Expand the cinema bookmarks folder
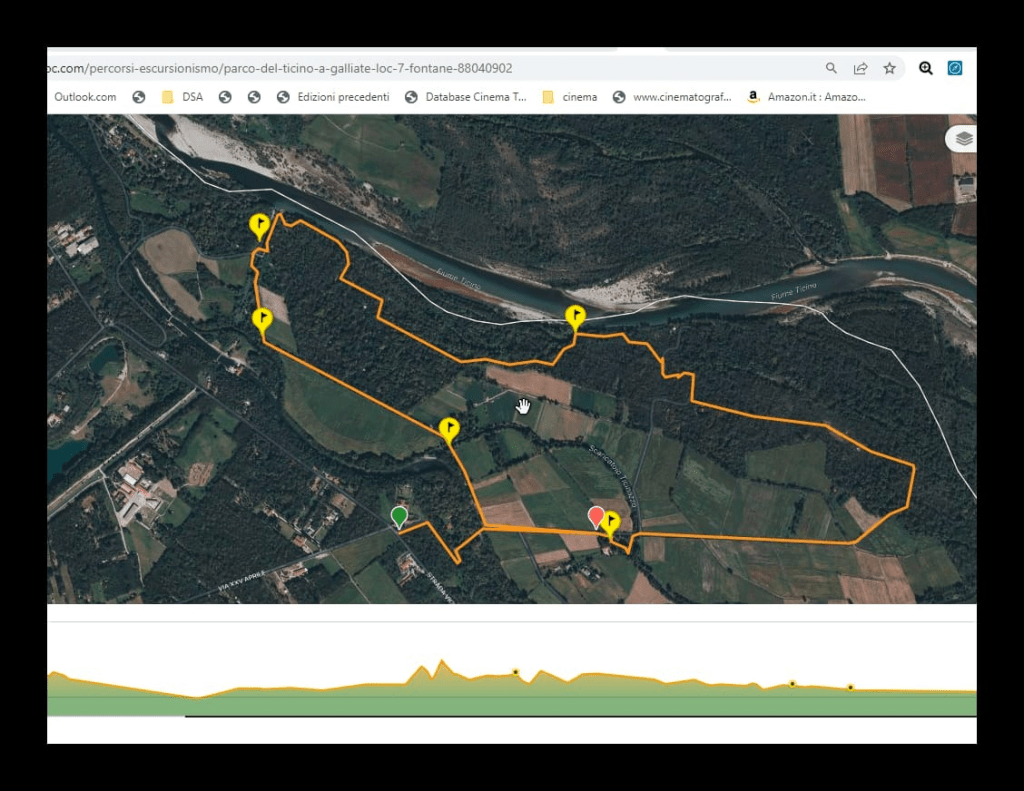Viewport: 1024px width, 791px height. 570,97
